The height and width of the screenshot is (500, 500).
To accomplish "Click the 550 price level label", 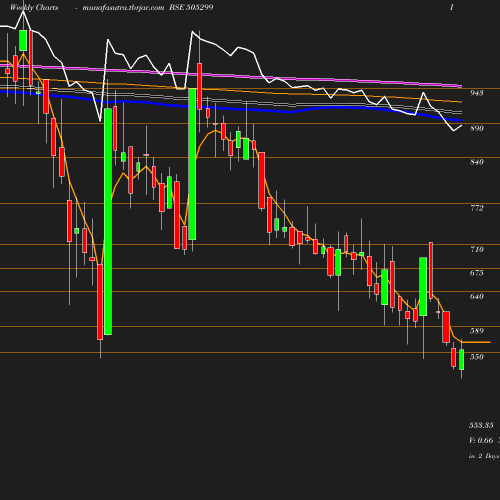I will pyautogui.click(x=476, y=357).
